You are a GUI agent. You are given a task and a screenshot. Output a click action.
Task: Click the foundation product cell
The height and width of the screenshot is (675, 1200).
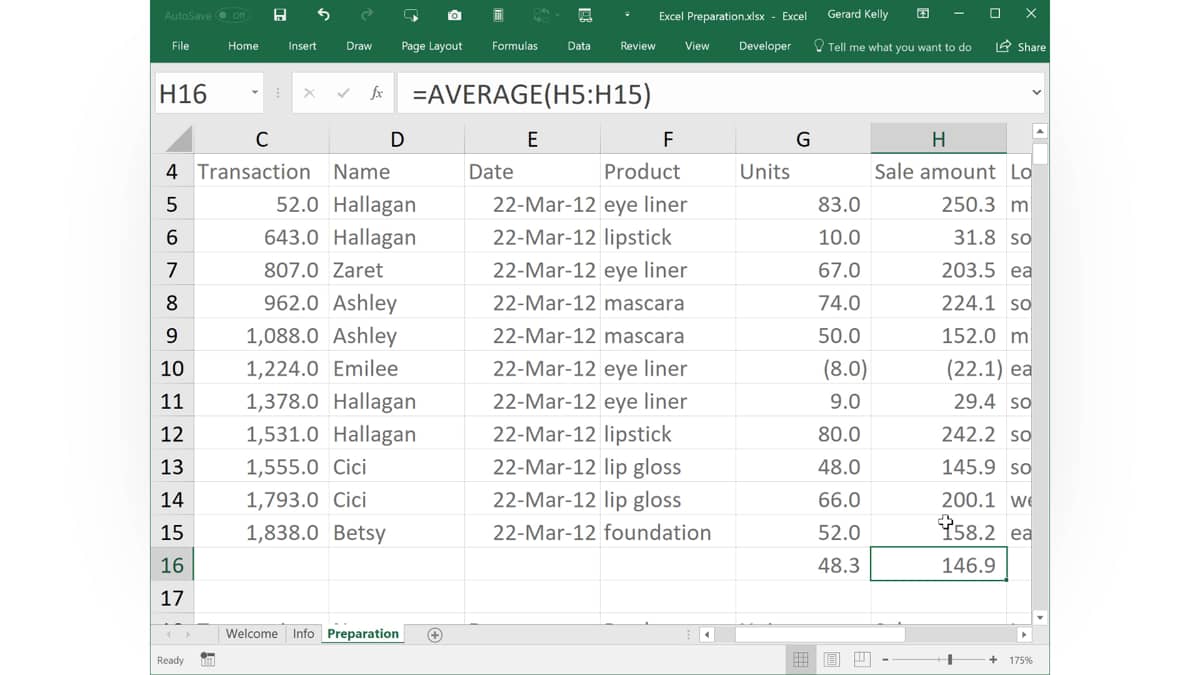click(x=668, y=532)
